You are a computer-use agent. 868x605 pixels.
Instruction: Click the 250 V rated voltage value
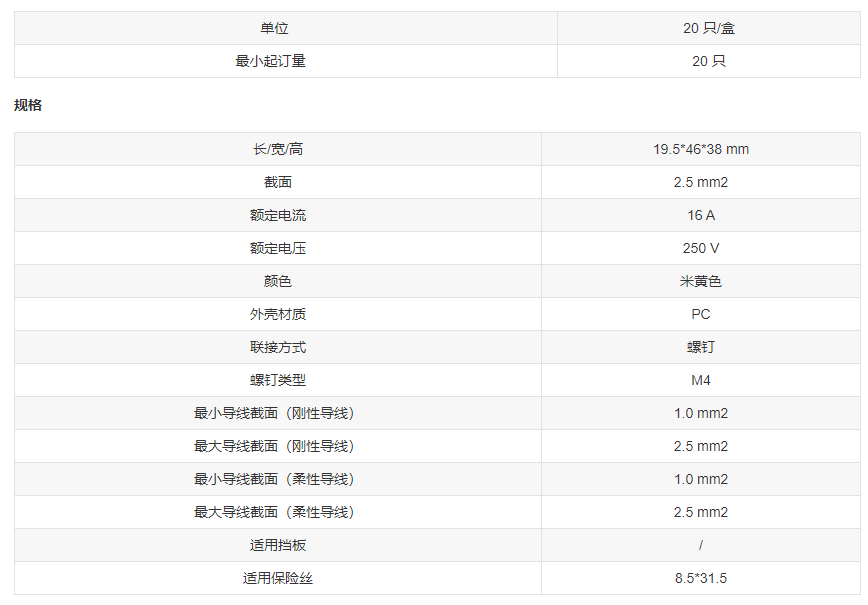[700, 248]
